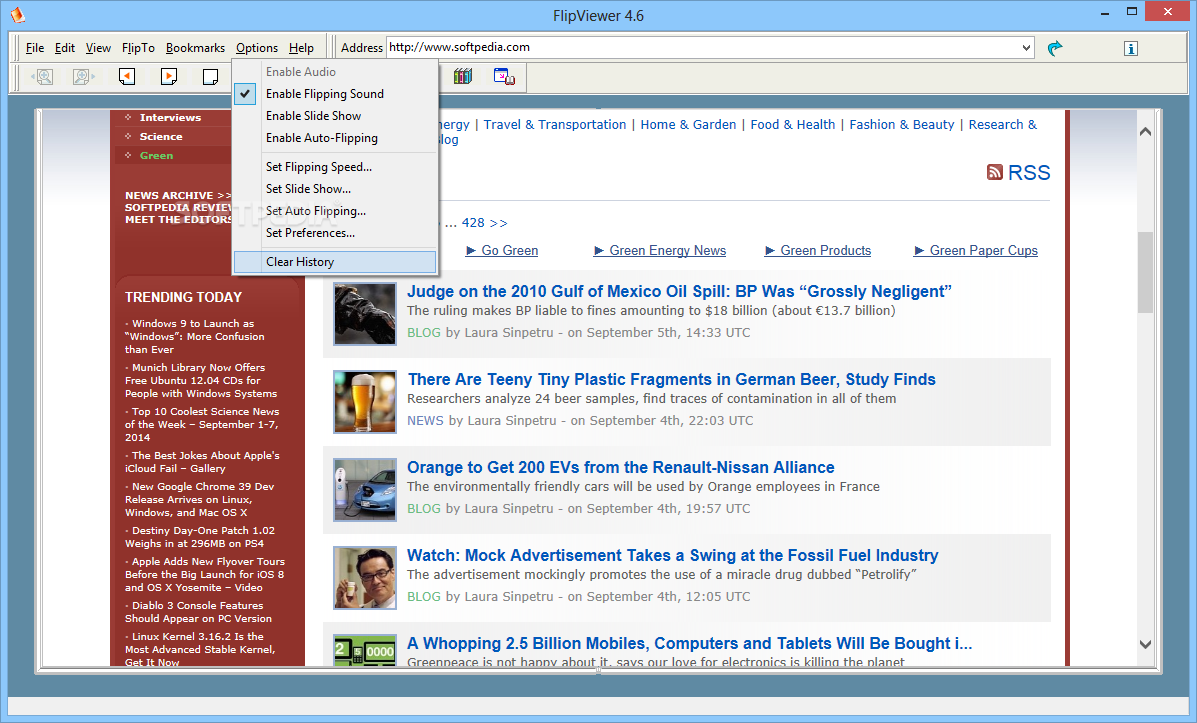Click the beer glass thumbnail
The width and height of the screenshot is (1197, 723).
[x=365, y=402]
